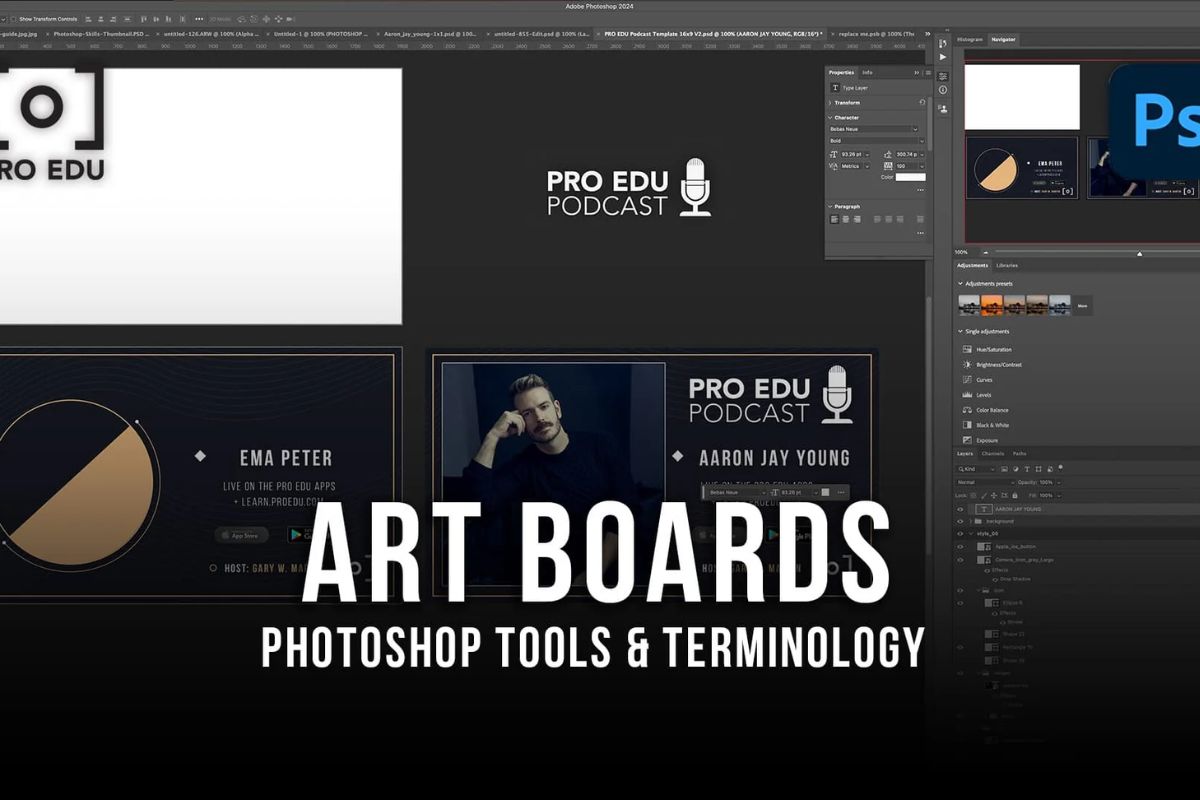Hide the style_00 layer group
The image size is (1200, 800).
(960, 534)
